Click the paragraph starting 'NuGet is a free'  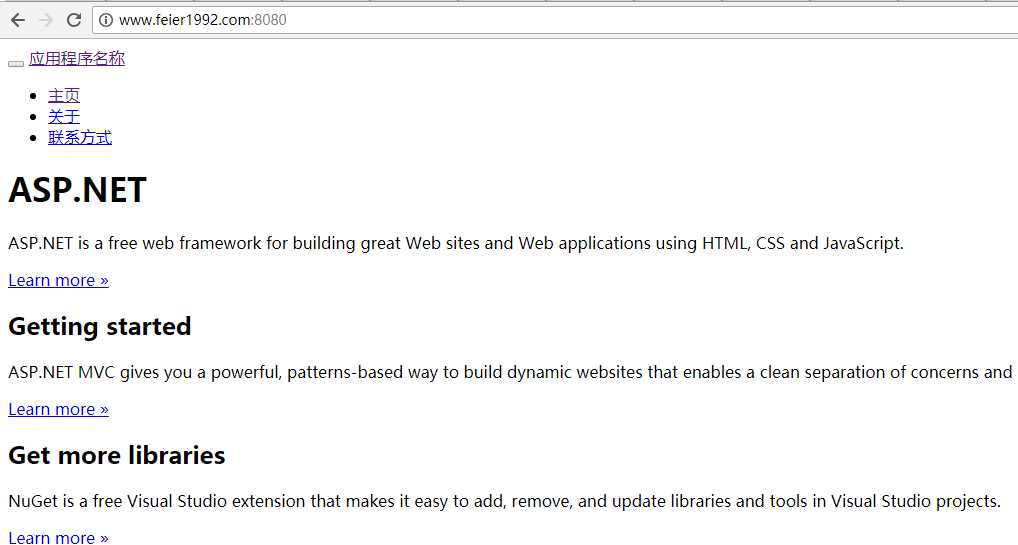(504, 501)
